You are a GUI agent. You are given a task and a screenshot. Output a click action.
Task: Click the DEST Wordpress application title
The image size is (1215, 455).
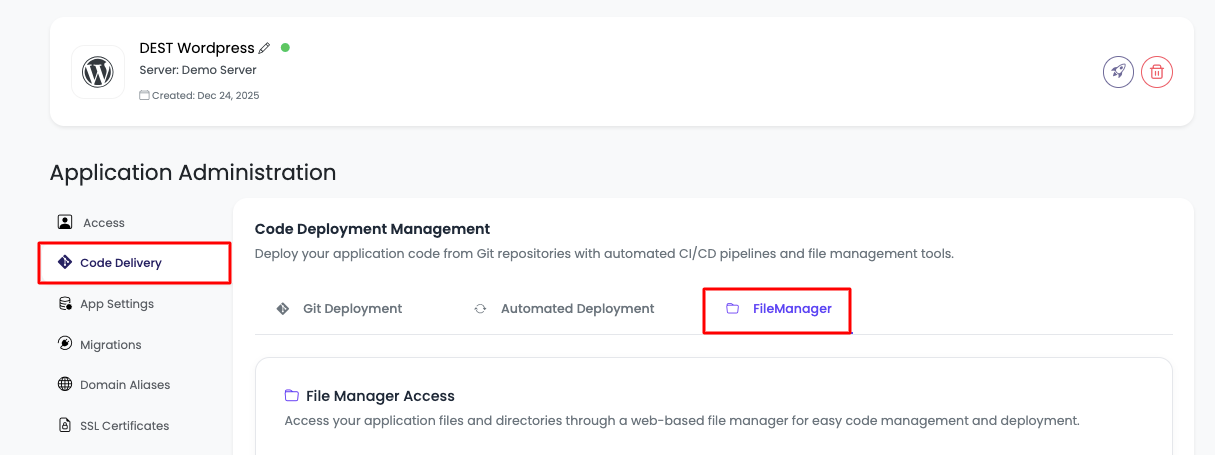[x=197, y=48]
